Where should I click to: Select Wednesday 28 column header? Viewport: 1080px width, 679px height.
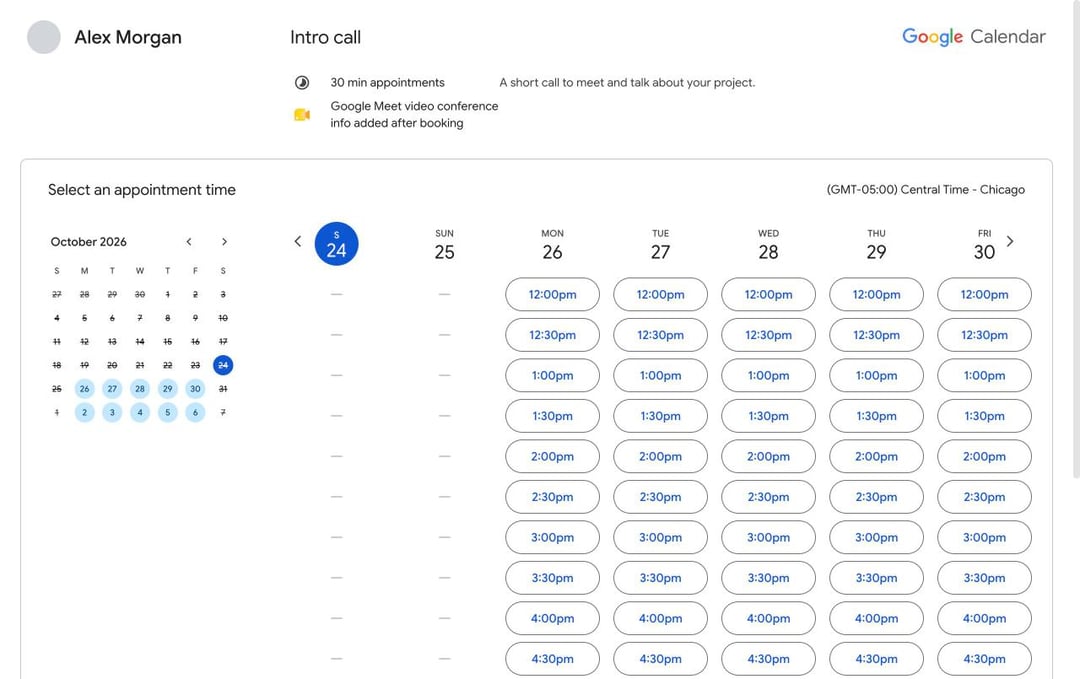tap(768, 245)
